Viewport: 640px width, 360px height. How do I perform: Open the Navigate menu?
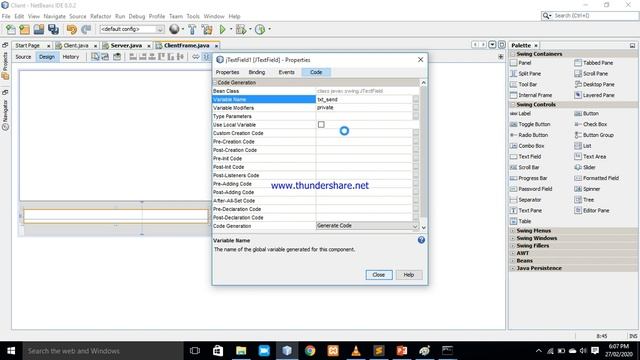tap(54, 16)
